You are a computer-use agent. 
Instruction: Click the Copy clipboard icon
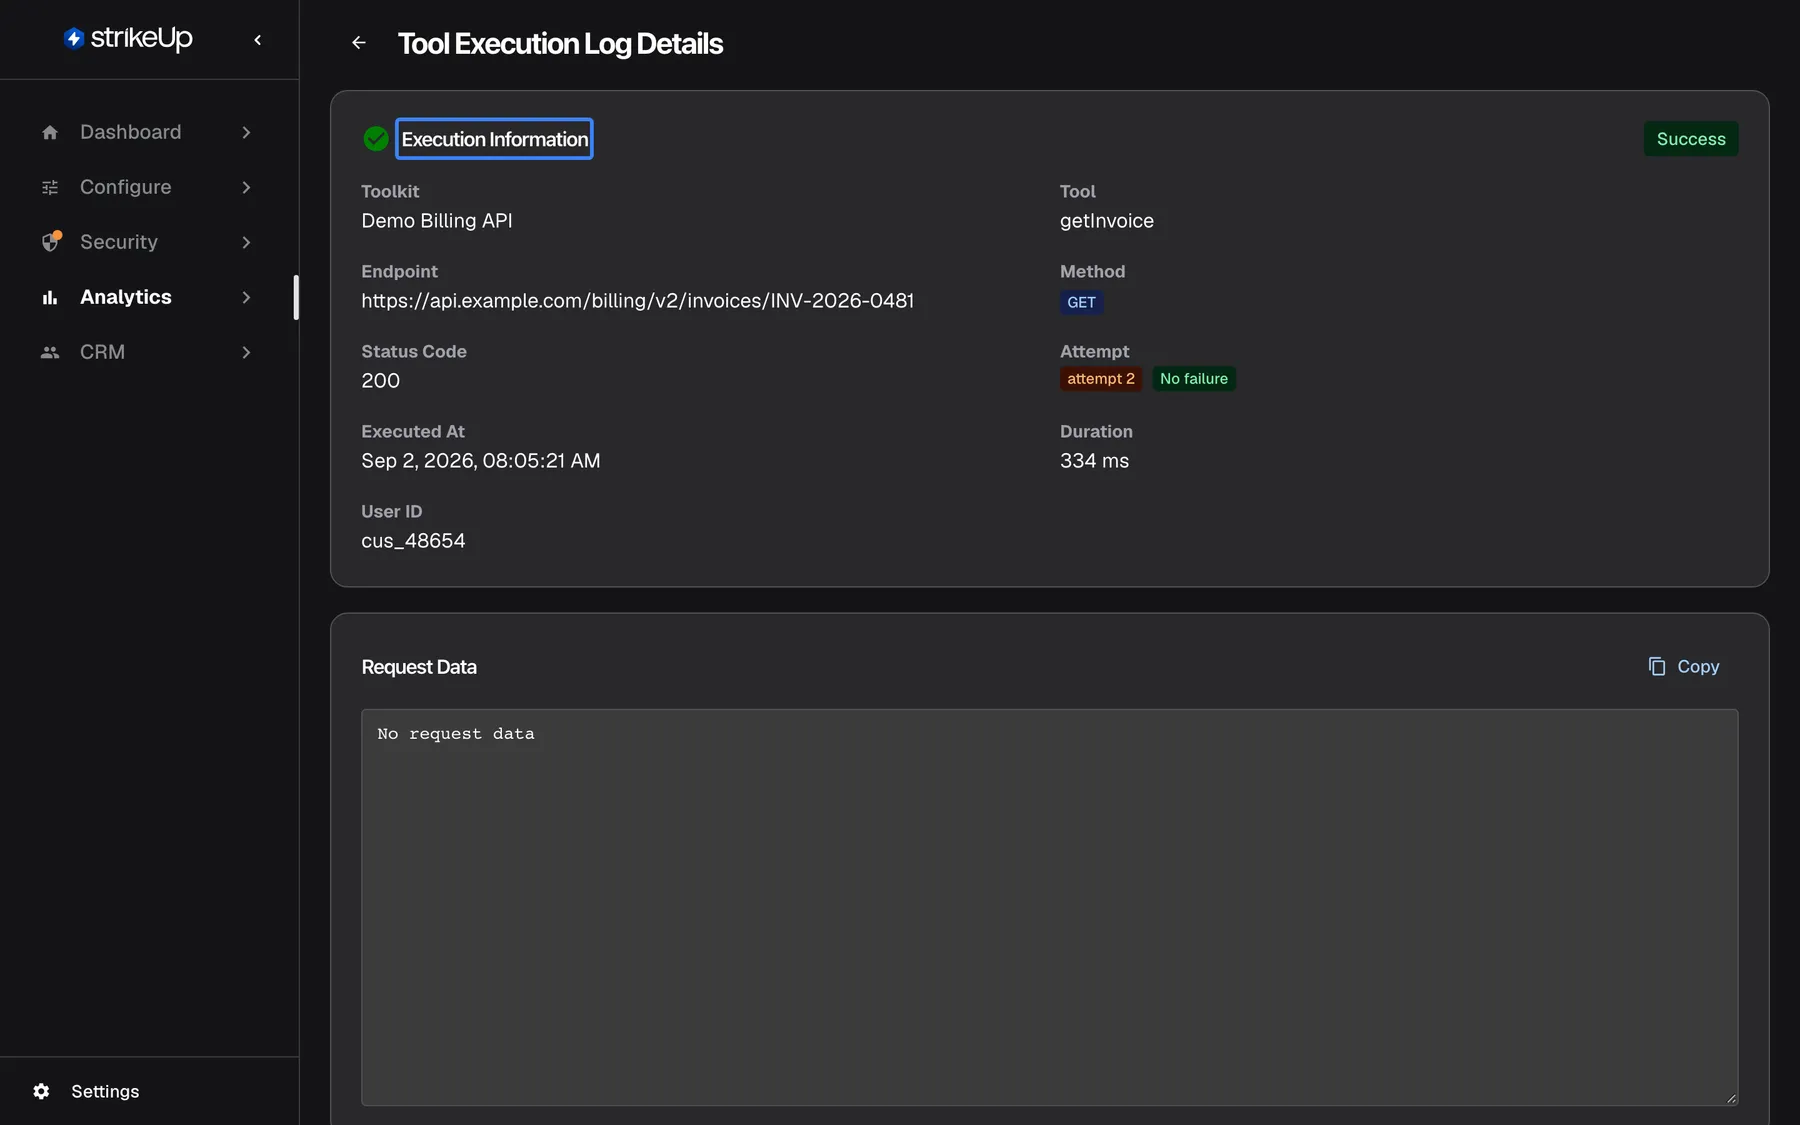coord(1657,666)
